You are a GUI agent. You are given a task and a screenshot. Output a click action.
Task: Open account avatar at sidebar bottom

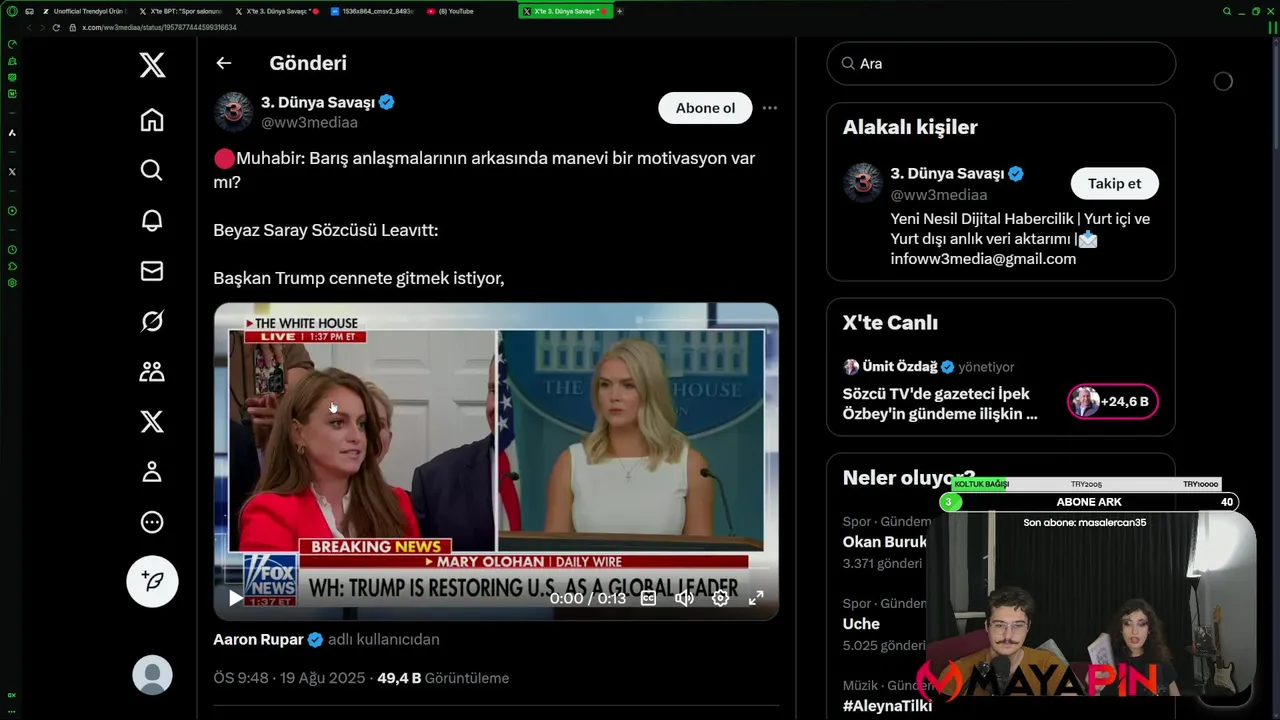coord(152,676)
